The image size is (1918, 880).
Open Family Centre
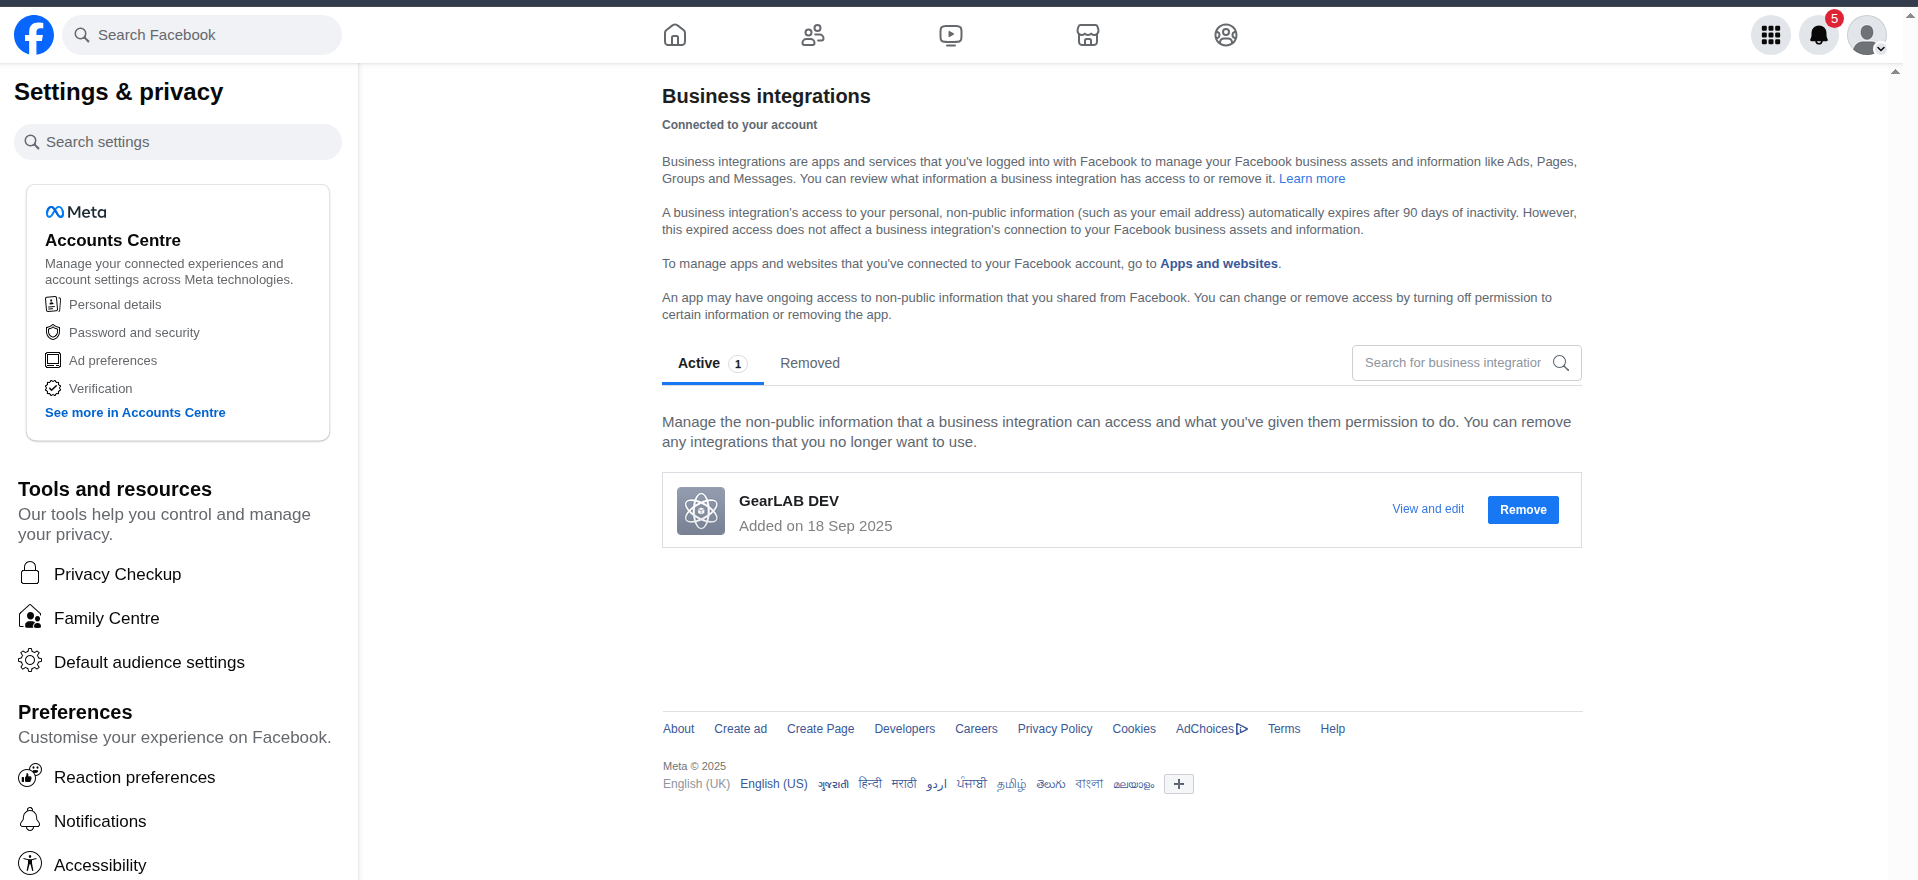(106, 618)
